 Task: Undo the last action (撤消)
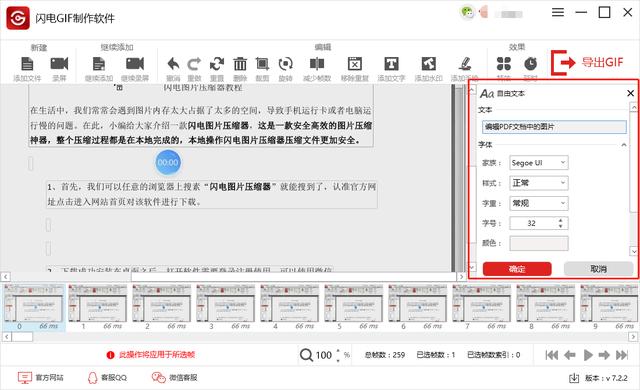tap(173, 64)
